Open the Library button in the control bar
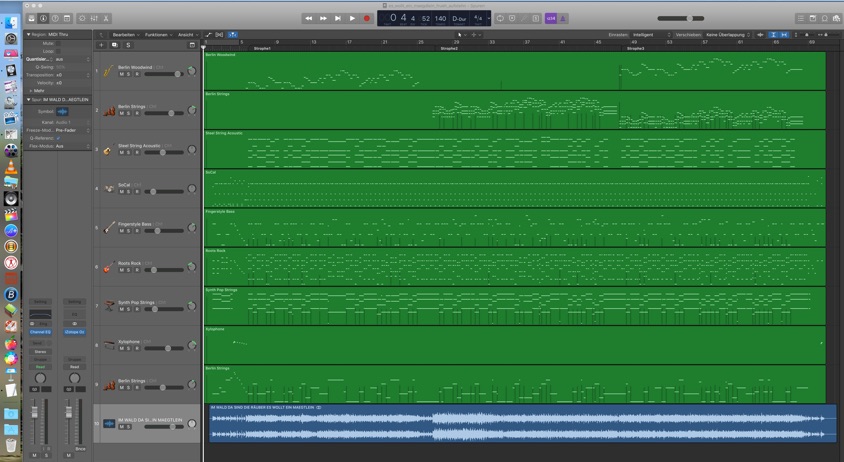 click(31, 18)
